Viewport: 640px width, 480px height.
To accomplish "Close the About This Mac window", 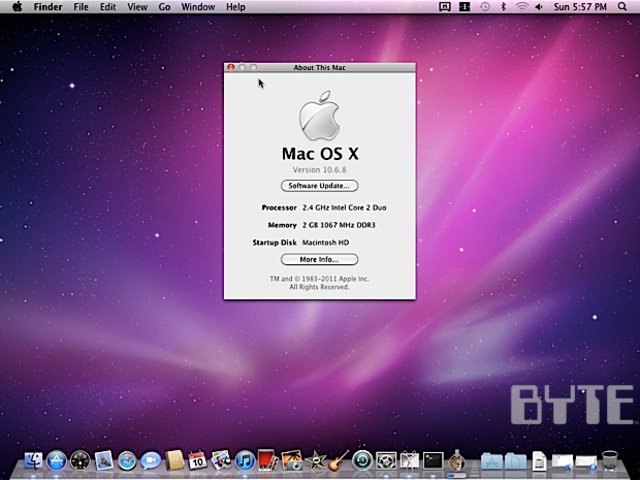I will tap(231, 67).
